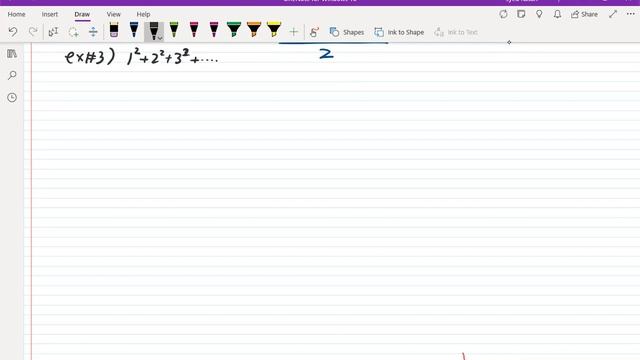640x360 pixels.
Task: Select the active black pen
Action: click(153, 30)
